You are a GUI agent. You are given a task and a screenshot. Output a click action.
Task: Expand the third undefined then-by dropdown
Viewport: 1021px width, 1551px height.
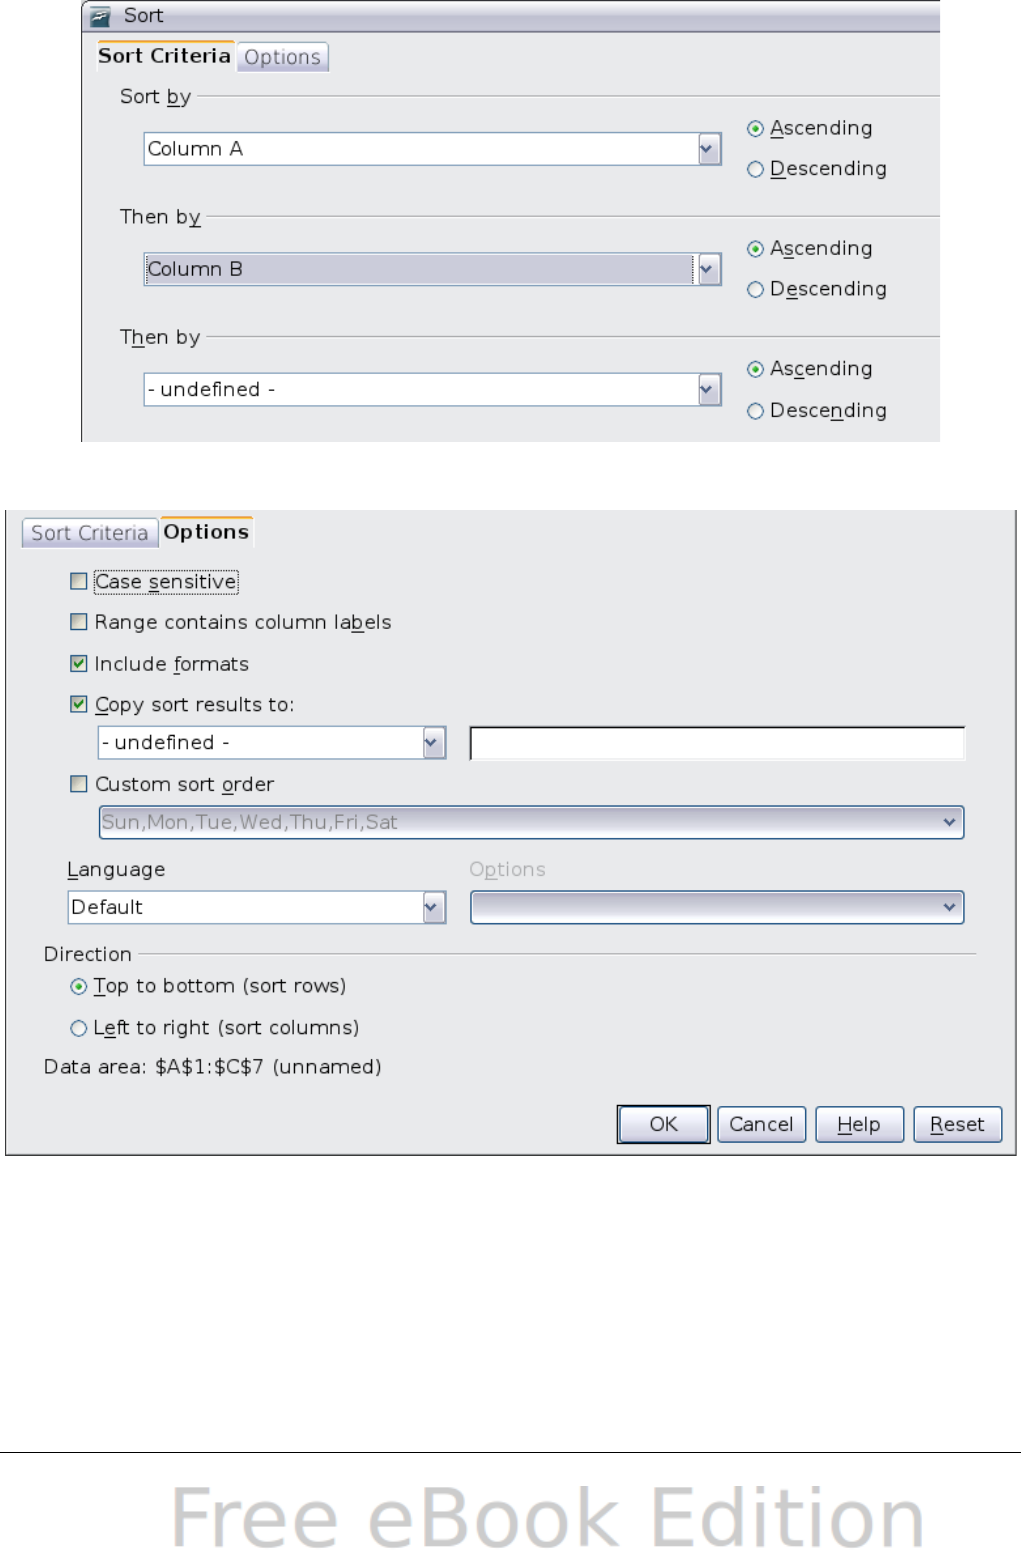coord(709,390)
